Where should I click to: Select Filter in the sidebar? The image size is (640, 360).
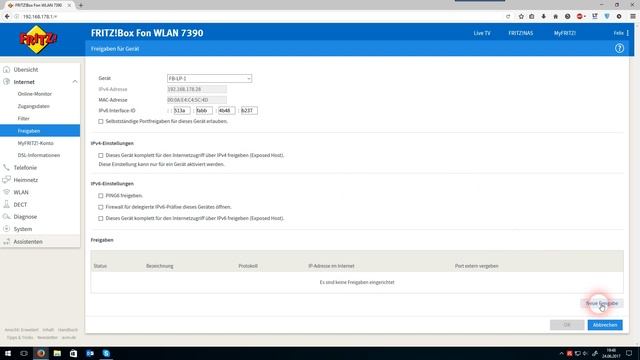tap(24, 118)
